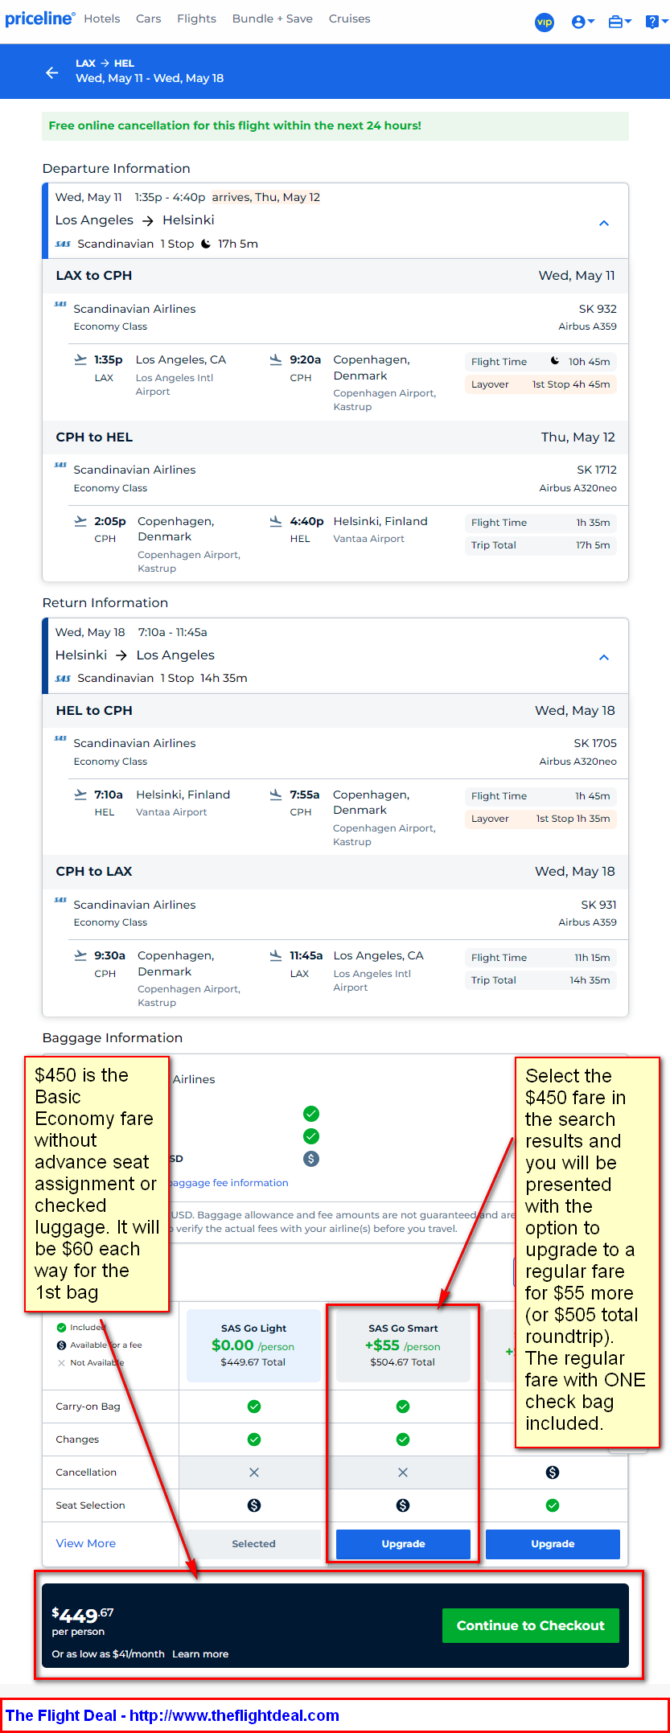
Task: Click the free online cancellation banner
Action: pyautogui.click(x=335, y=126)
